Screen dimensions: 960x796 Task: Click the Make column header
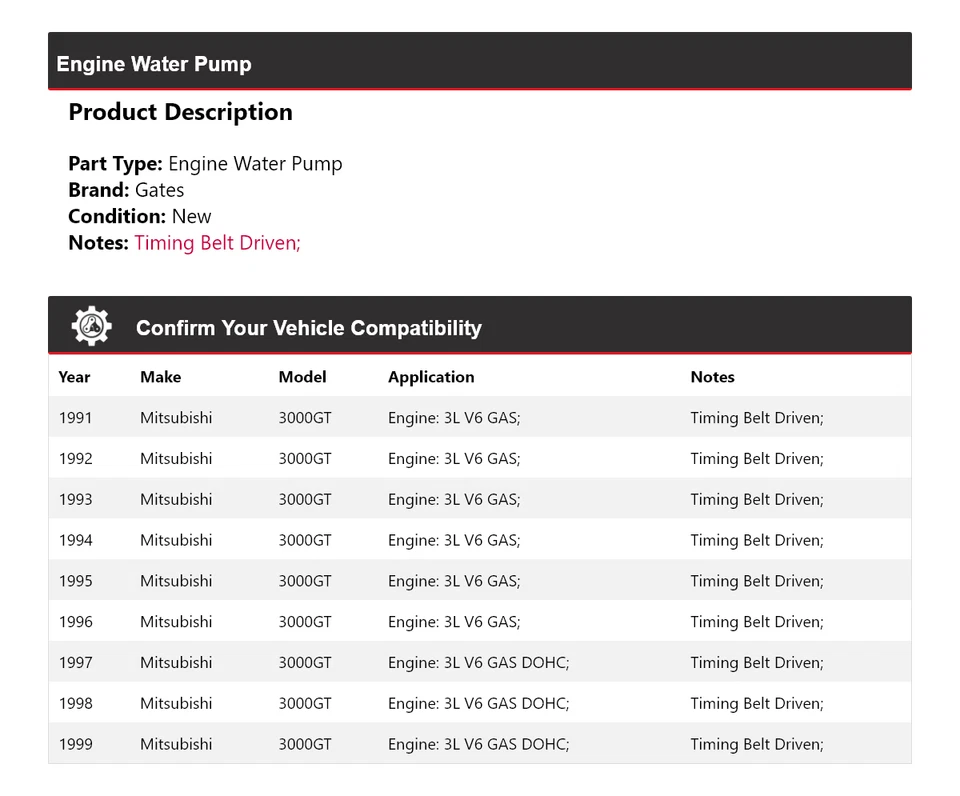[x=160, y=377]
